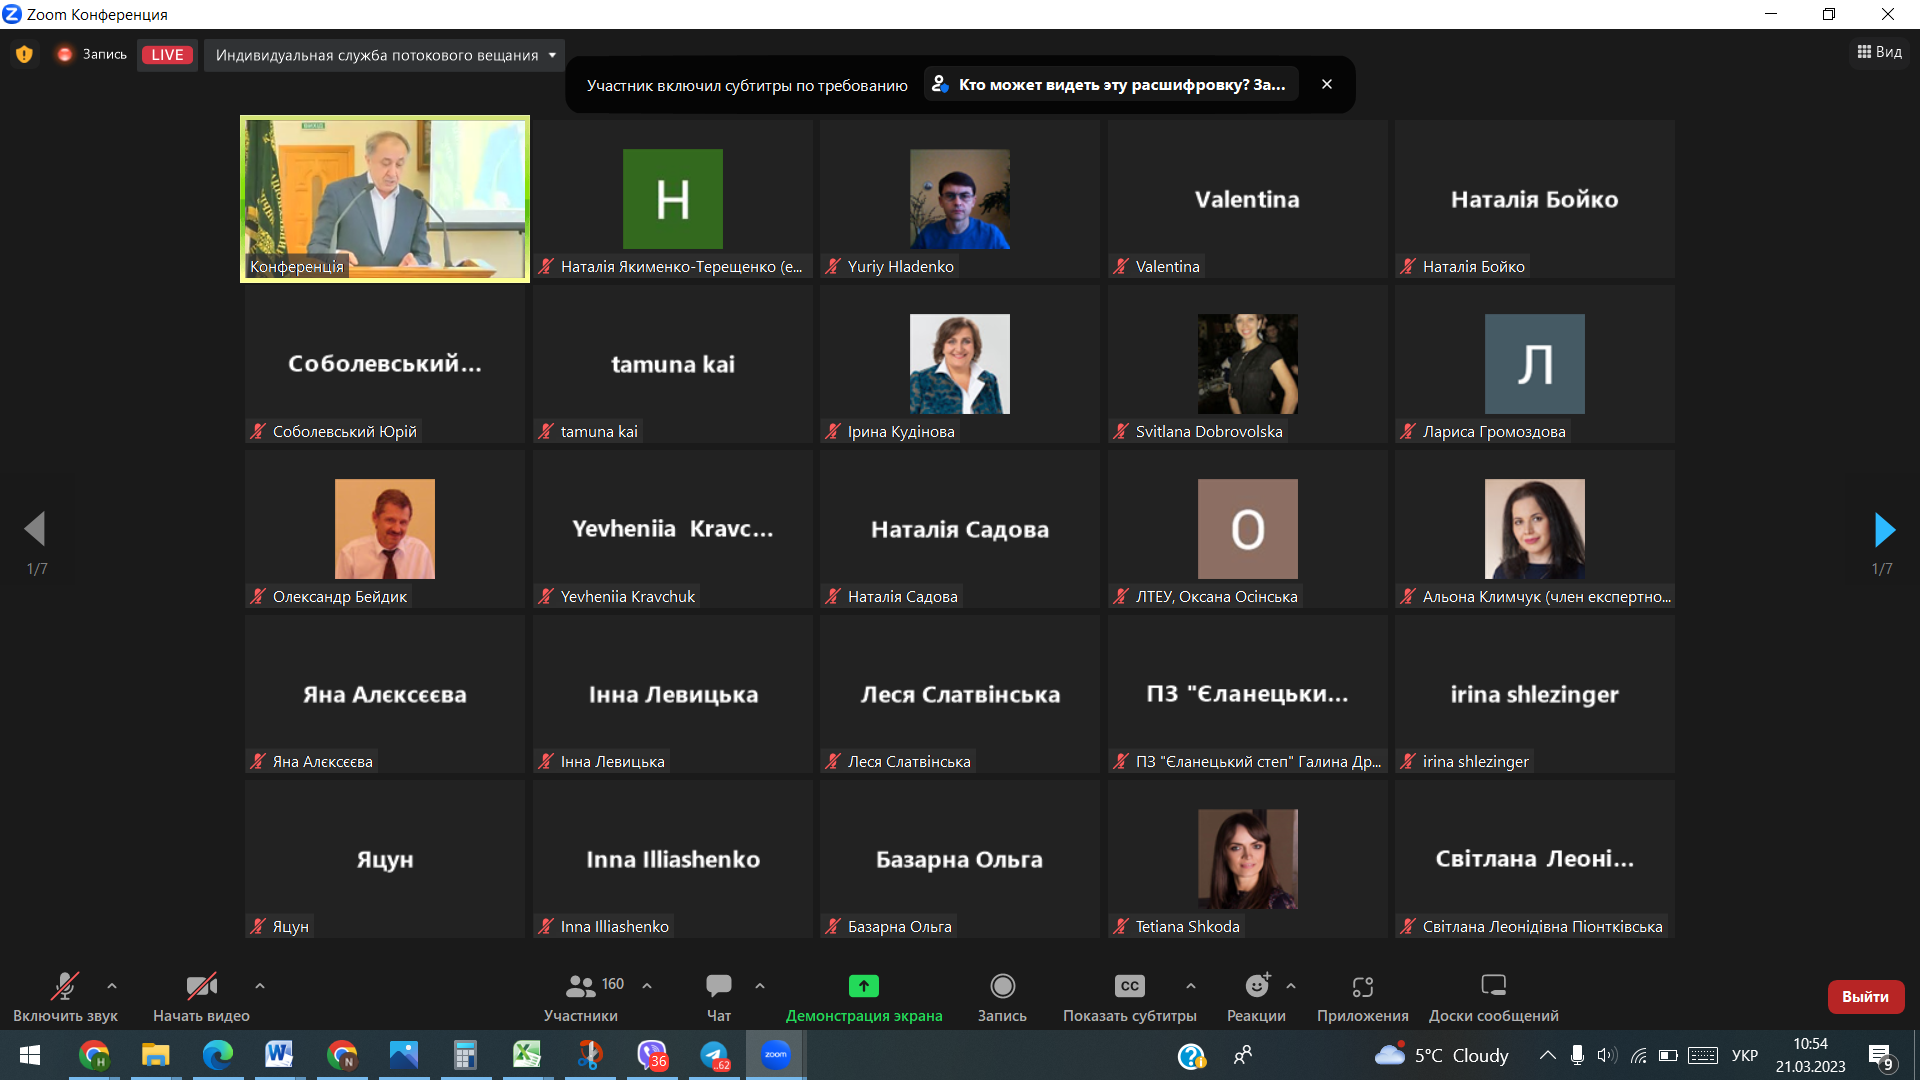Screen dimensions: 1920x1080
Task: Open the Chat panel
Action: point(718,986)
